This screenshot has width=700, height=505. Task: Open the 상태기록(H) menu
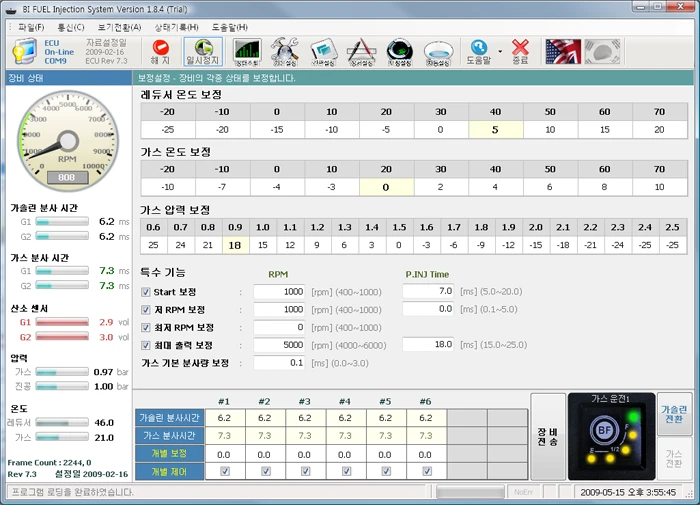tap(176, 27)
